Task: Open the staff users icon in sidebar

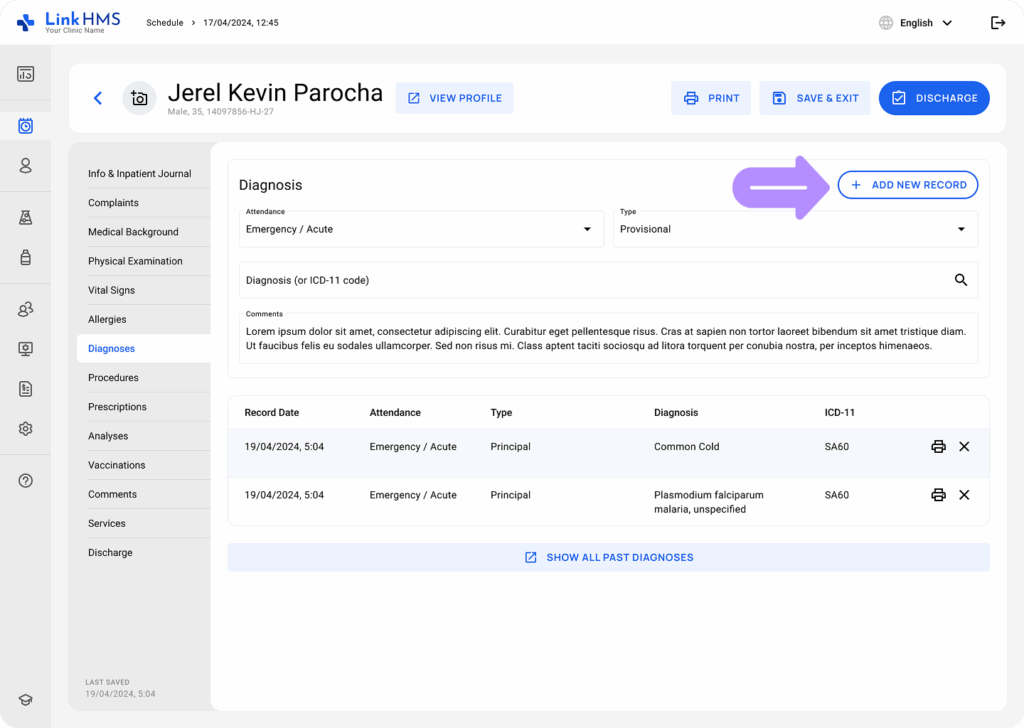Action: 25,309
